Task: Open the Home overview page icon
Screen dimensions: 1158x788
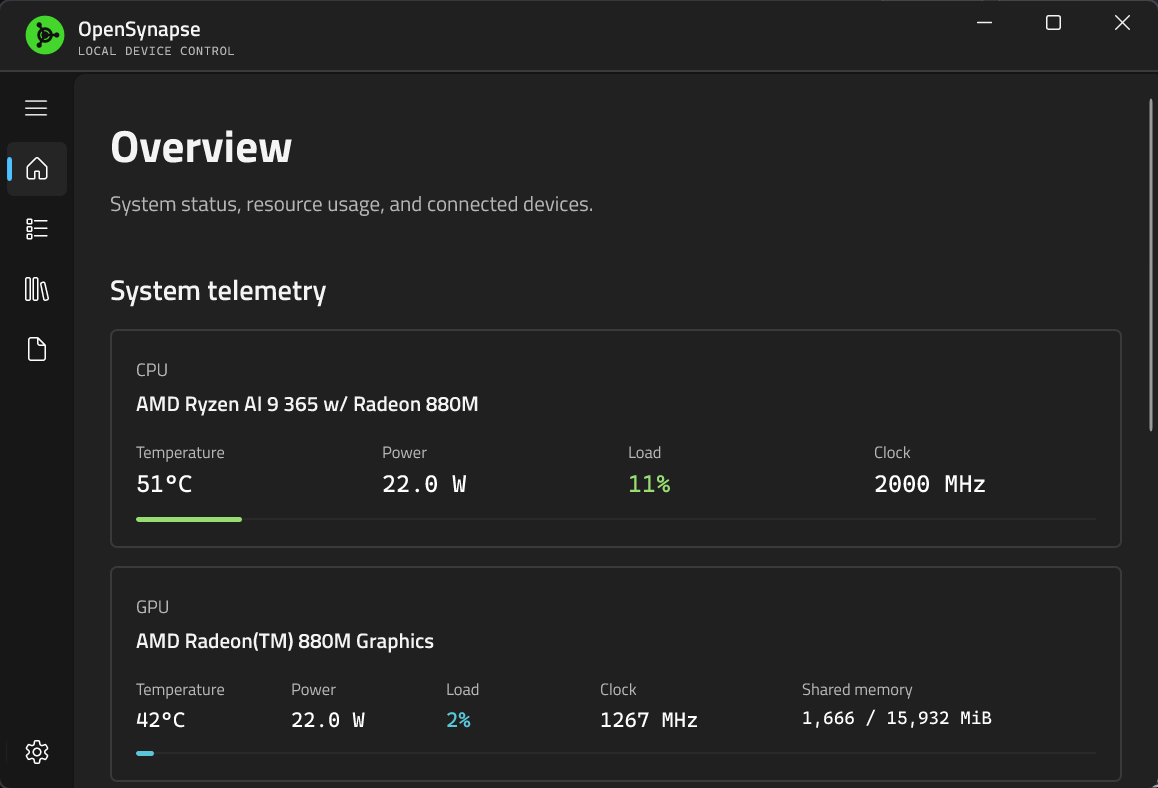Action: pos(37,168)
